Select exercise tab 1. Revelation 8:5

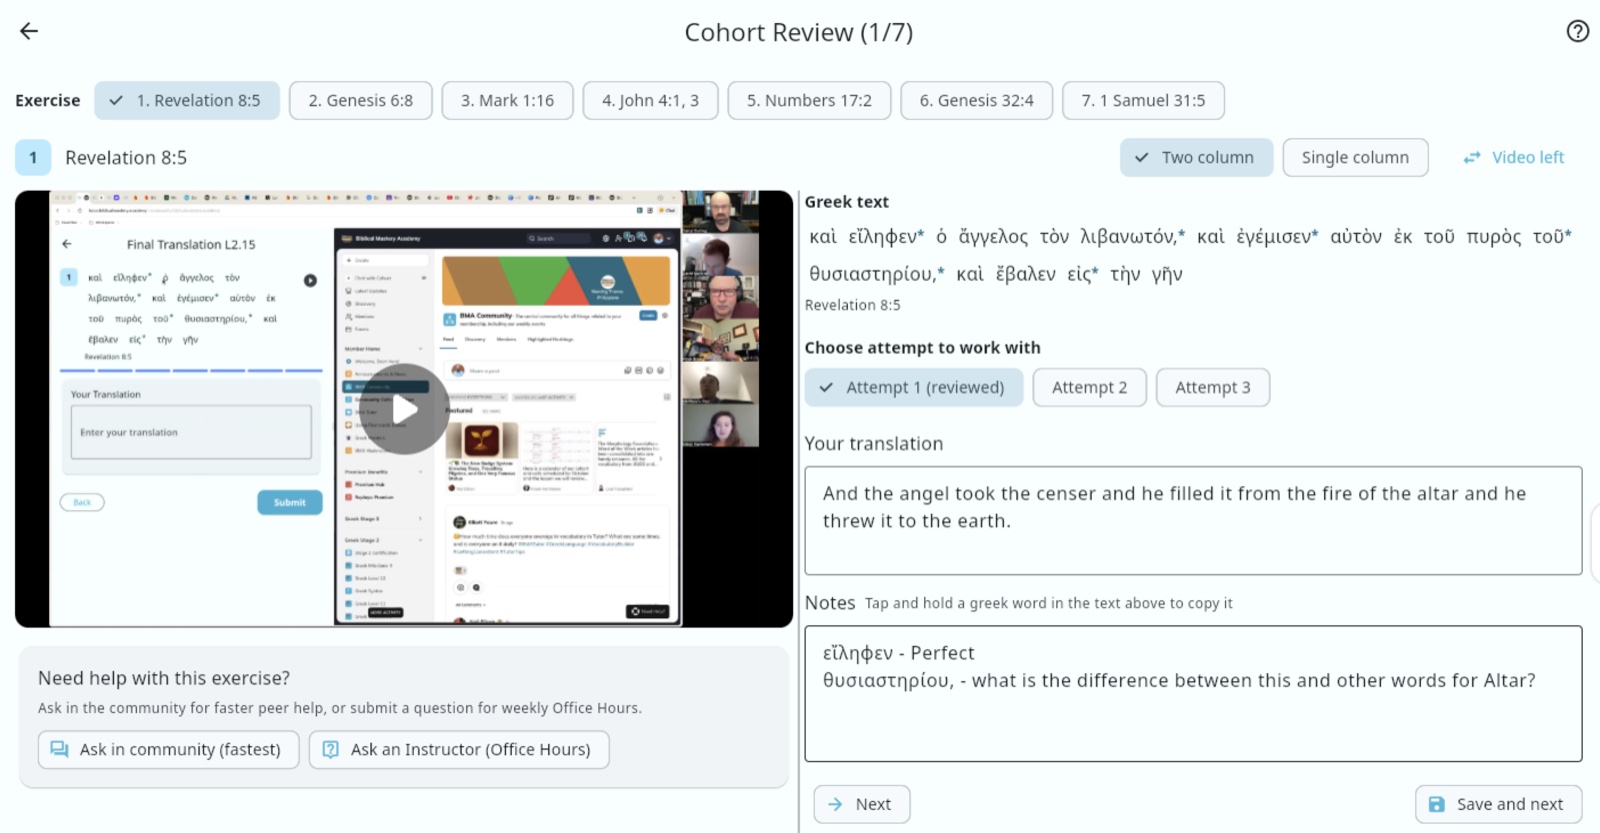point(187,100)
